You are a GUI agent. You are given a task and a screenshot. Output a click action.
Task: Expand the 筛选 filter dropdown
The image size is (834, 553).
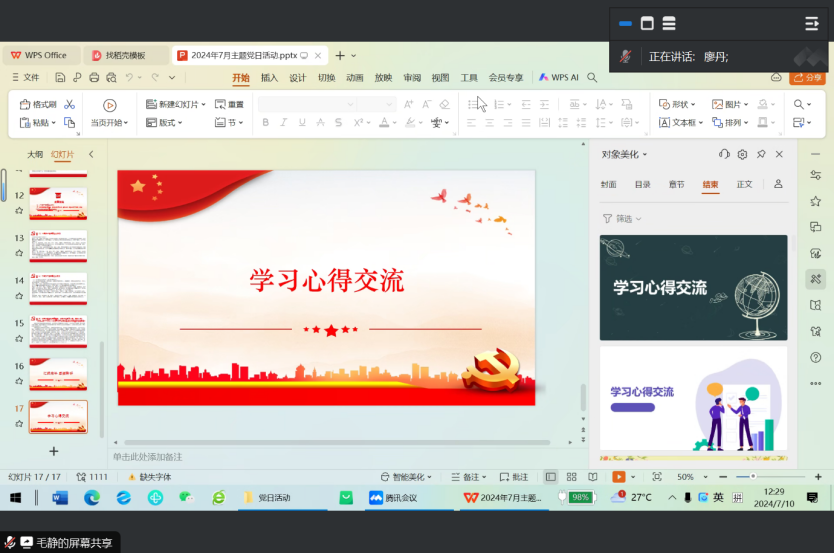click(622, 218)
